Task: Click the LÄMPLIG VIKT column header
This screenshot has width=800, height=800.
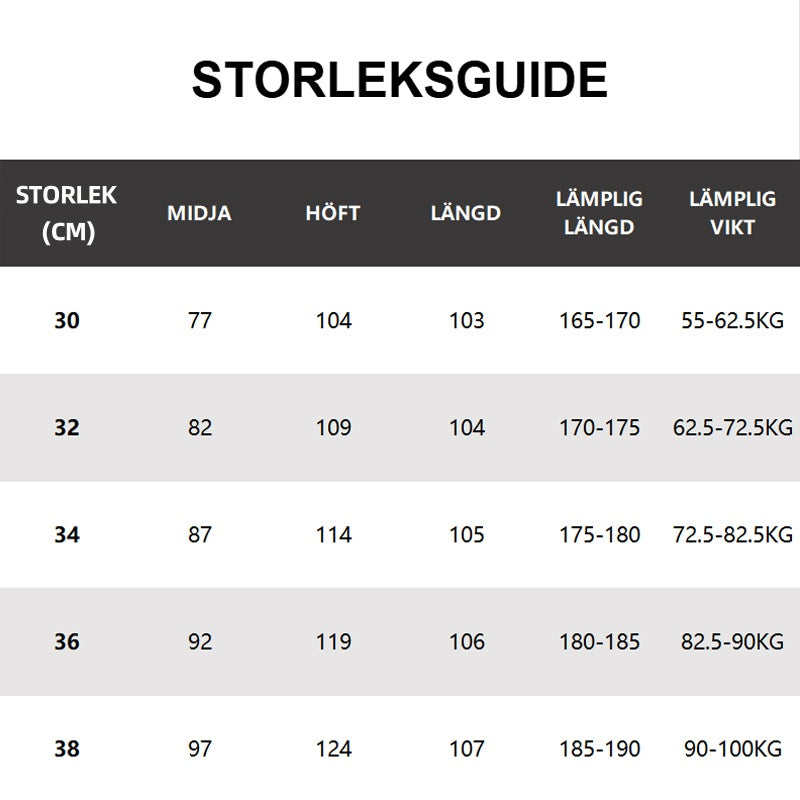Action: click(x=732, y=213)
